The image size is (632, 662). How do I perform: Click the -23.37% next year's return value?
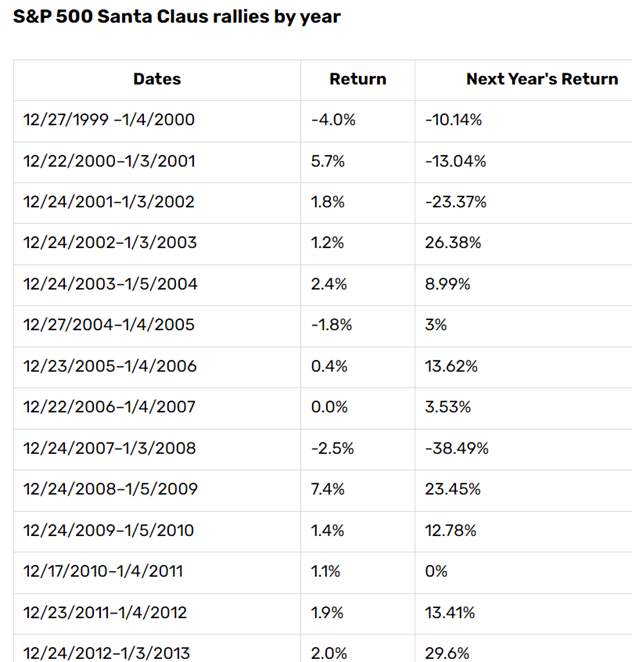click(x=456, y=202)
